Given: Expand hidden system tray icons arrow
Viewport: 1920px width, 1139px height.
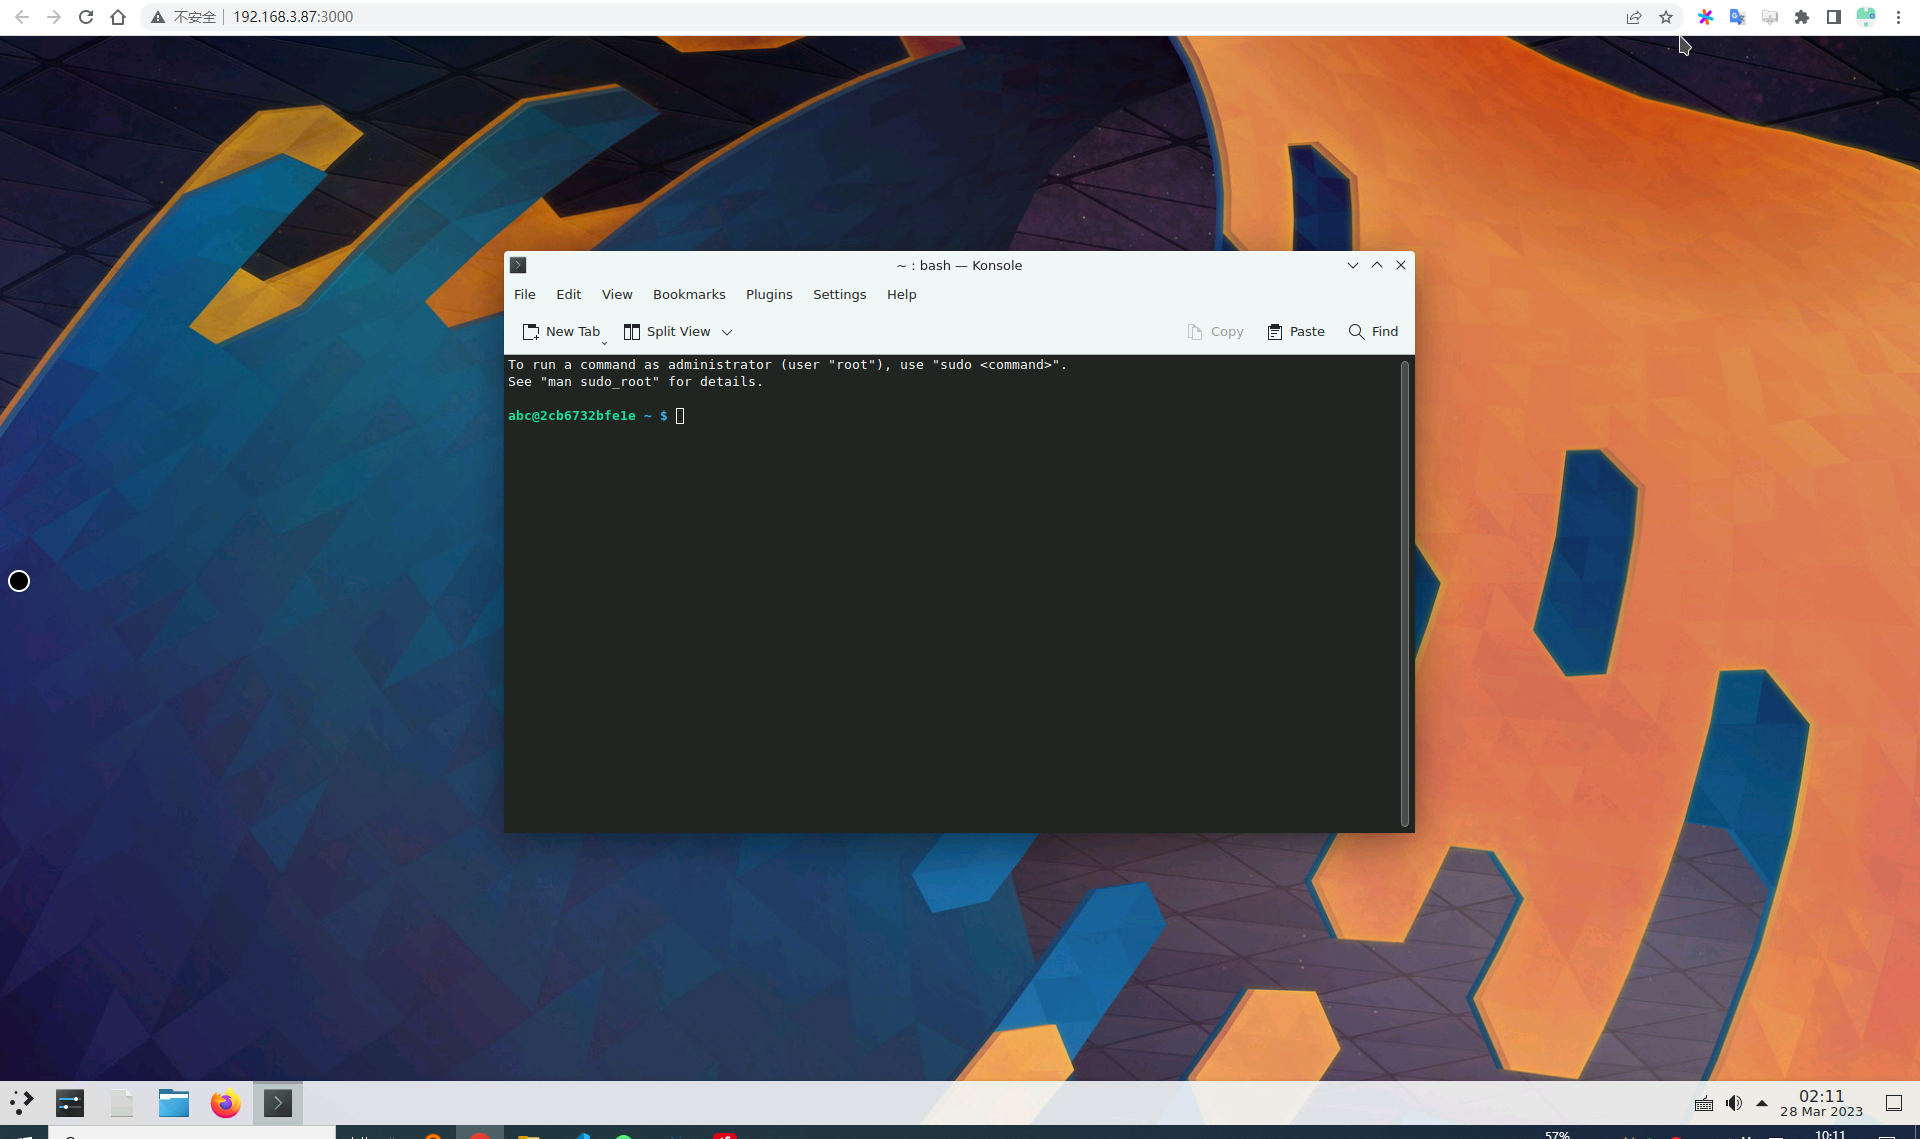Looking at the screenshot, I should click(1762, 1103).
